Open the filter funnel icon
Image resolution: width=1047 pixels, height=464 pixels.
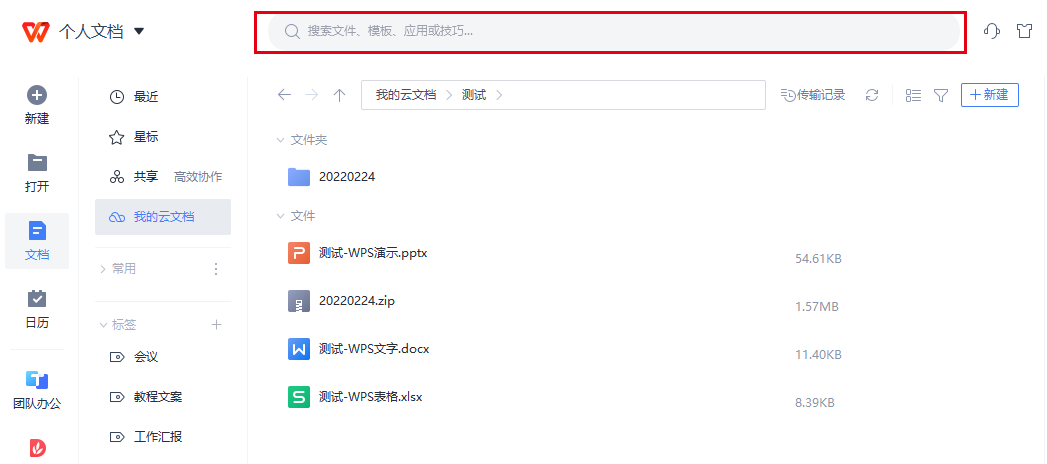pyautogui.click(x=941, y=95)
